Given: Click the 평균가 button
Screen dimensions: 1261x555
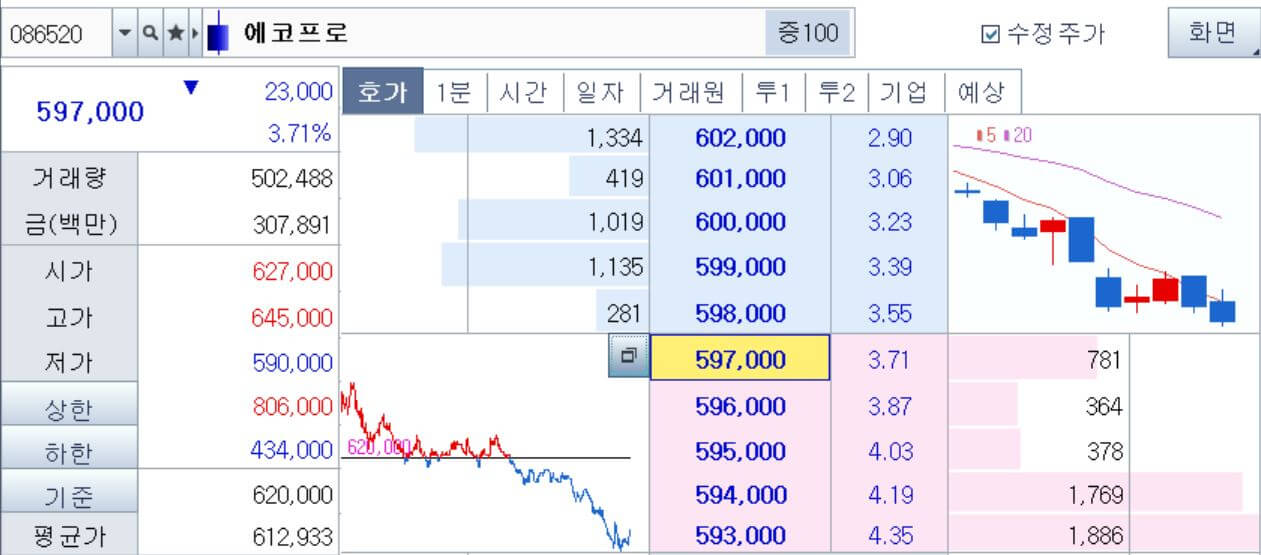Looking at the screenshot, I should [x=69, y=536].
